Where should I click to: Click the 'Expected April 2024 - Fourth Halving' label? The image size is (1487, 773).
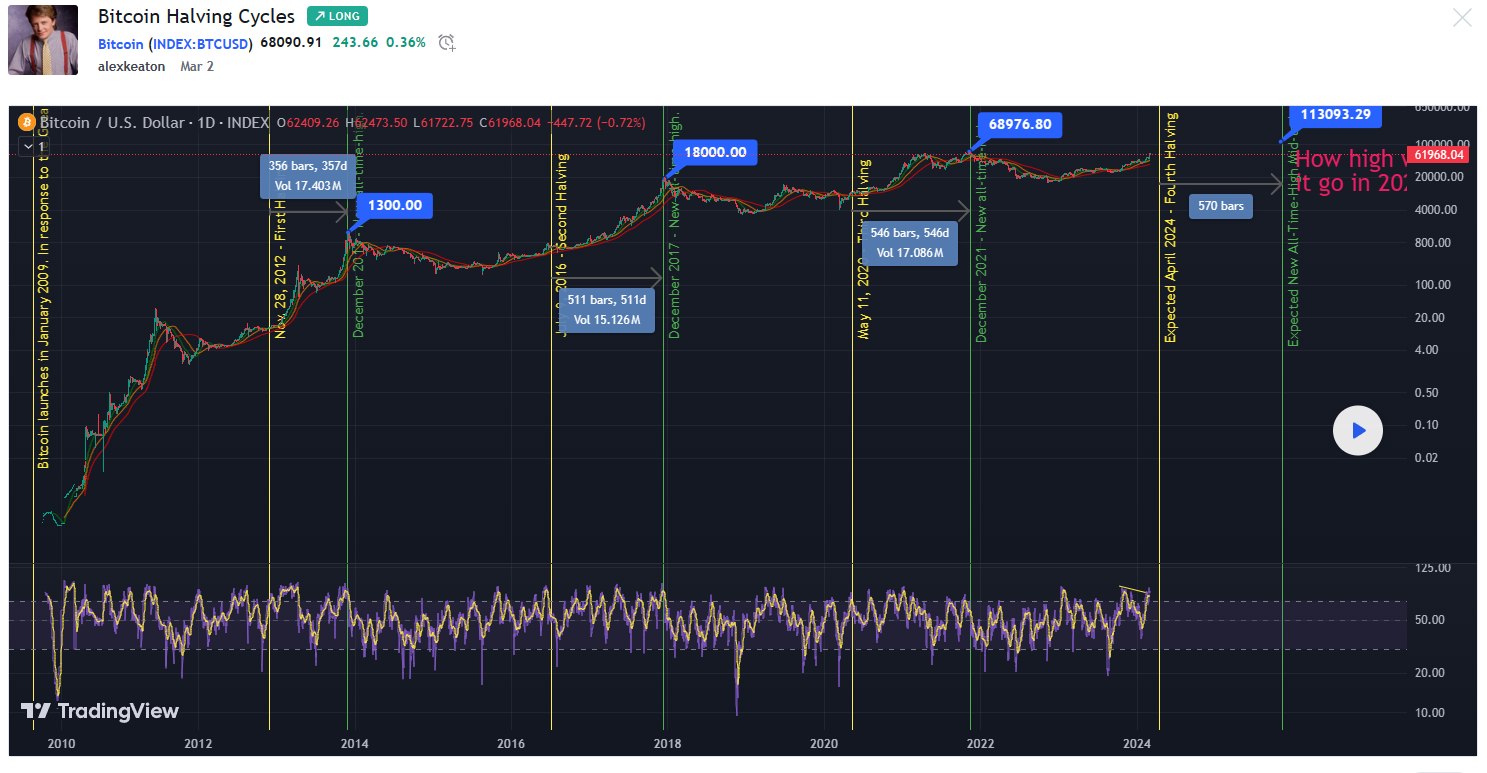click(1170, 228)
